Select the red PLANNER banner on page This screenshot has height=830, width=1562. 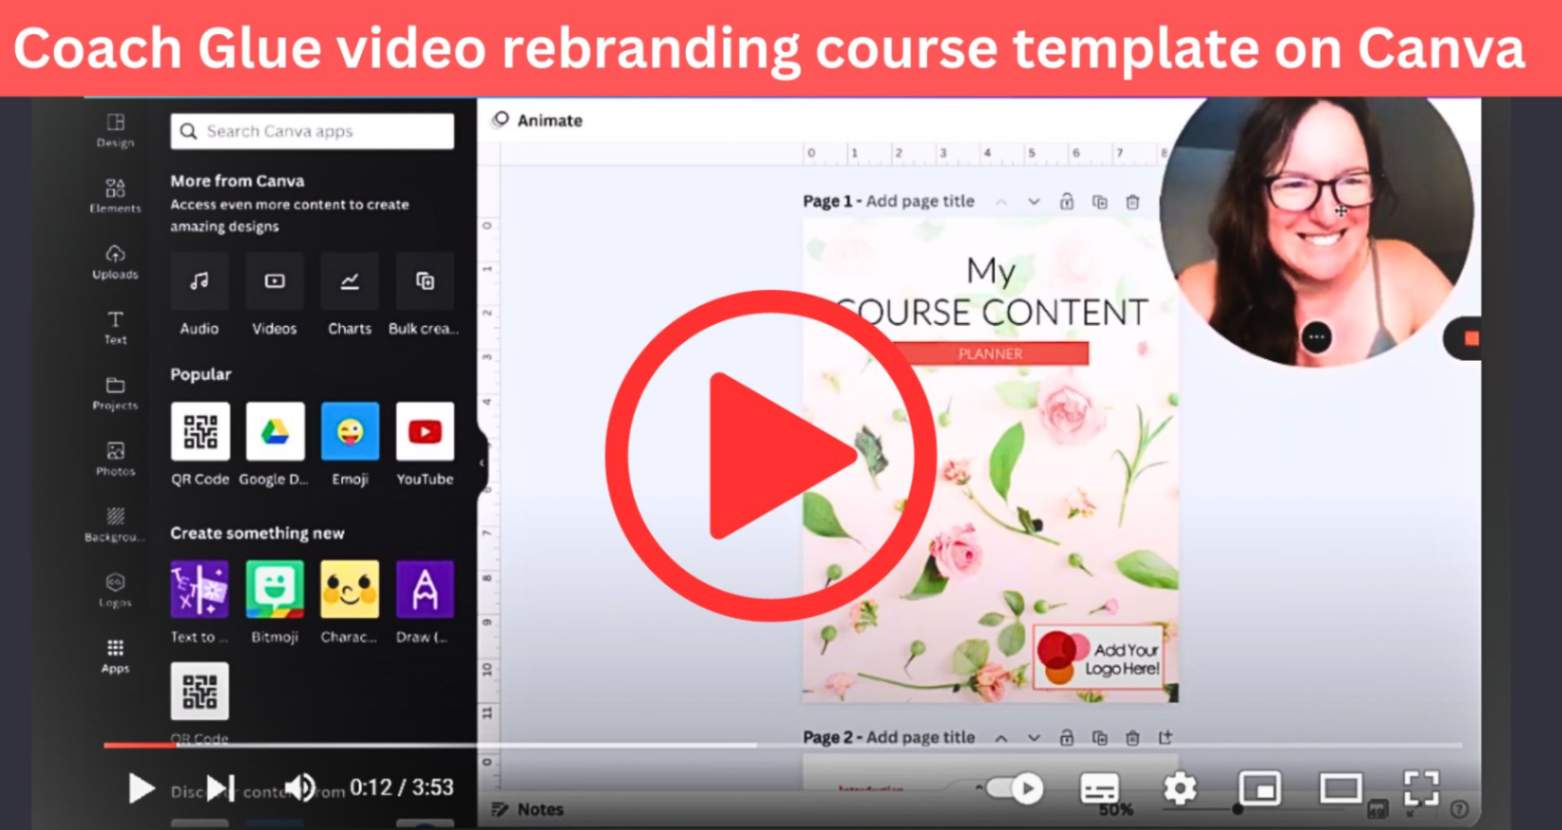click(990, 353)
